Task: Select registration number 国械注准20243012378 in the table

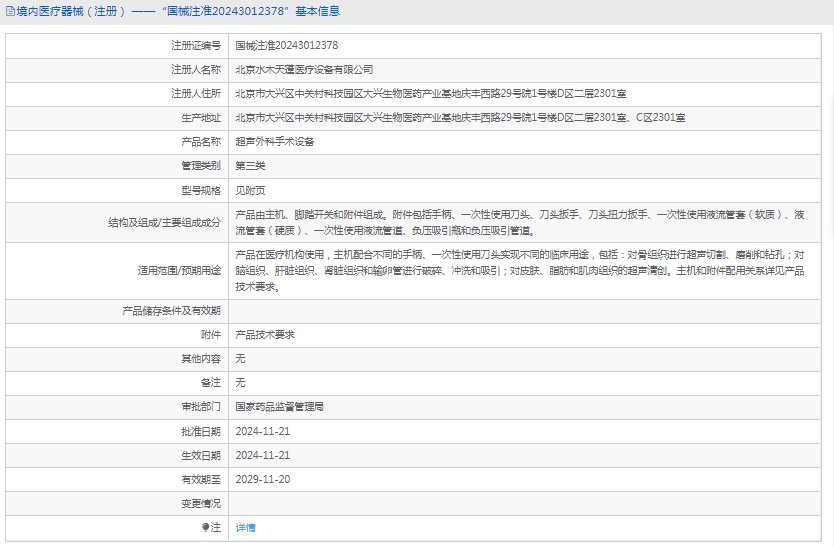Action: (x=286, y=45)
